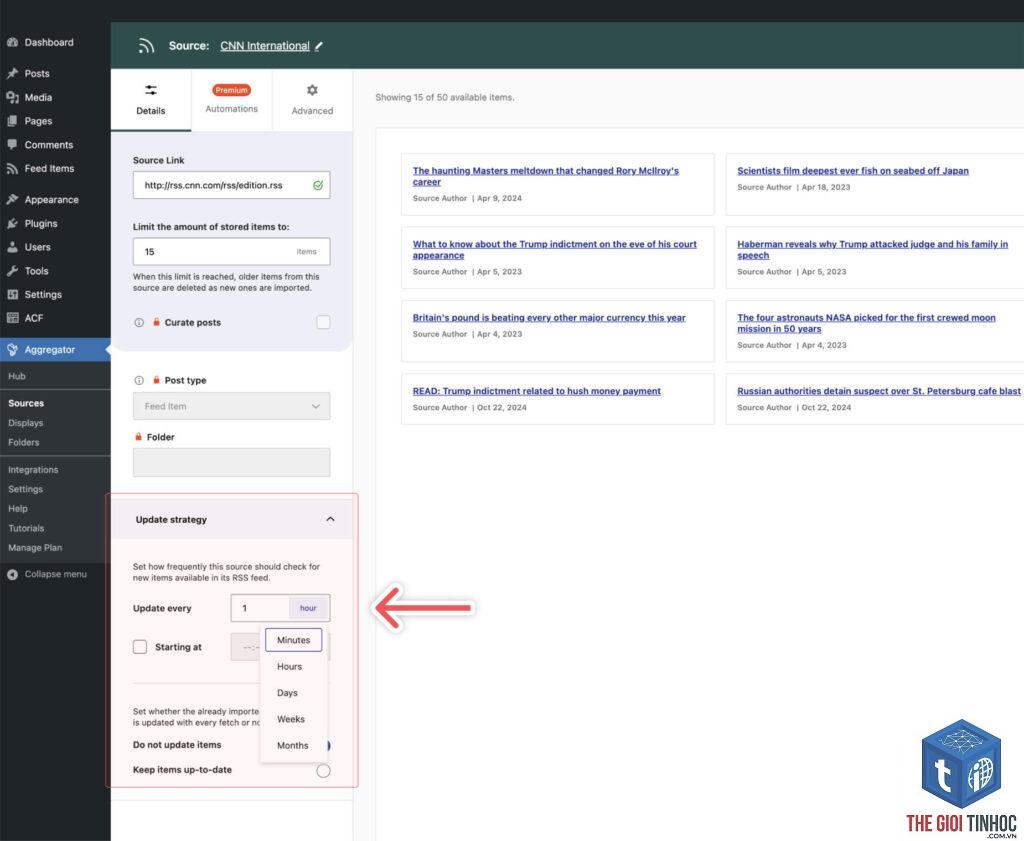Image resolution: width=1024 pixels, height=841 pixels.
Task: Open the Post type Feed Item dropdown
Action: 231,406
